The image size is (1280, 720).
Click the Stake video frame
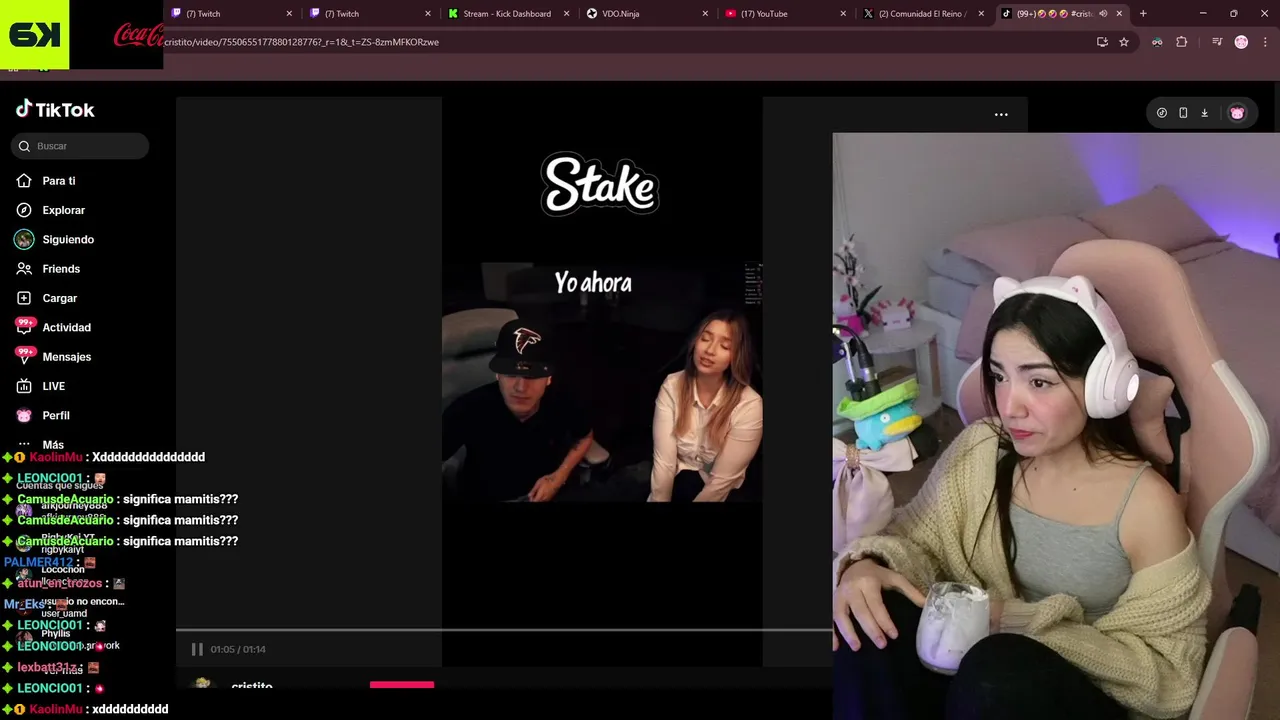point(602,381)
